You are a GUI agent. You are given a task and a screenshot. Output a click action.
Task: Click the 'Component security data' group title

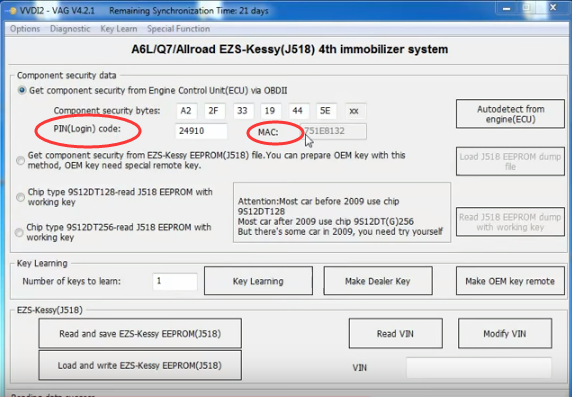[66, 76]
